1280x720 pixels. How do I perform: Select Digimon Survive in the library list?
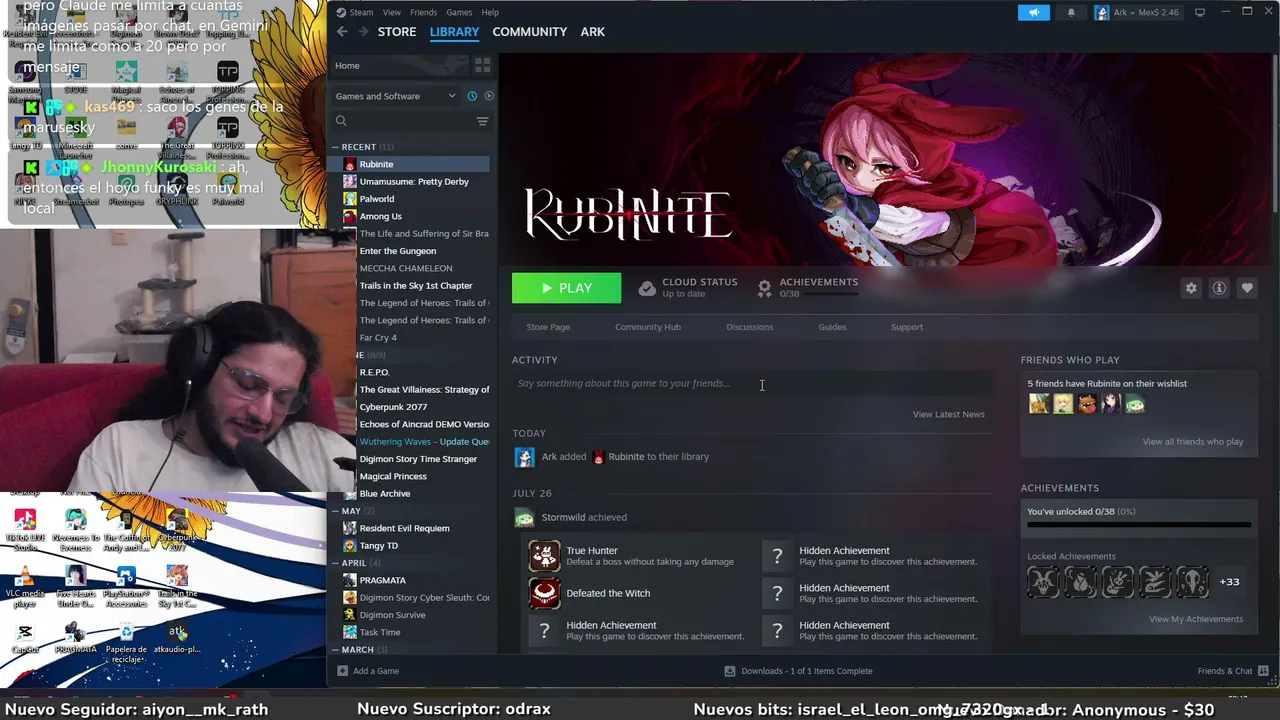[x=392, y=615]
